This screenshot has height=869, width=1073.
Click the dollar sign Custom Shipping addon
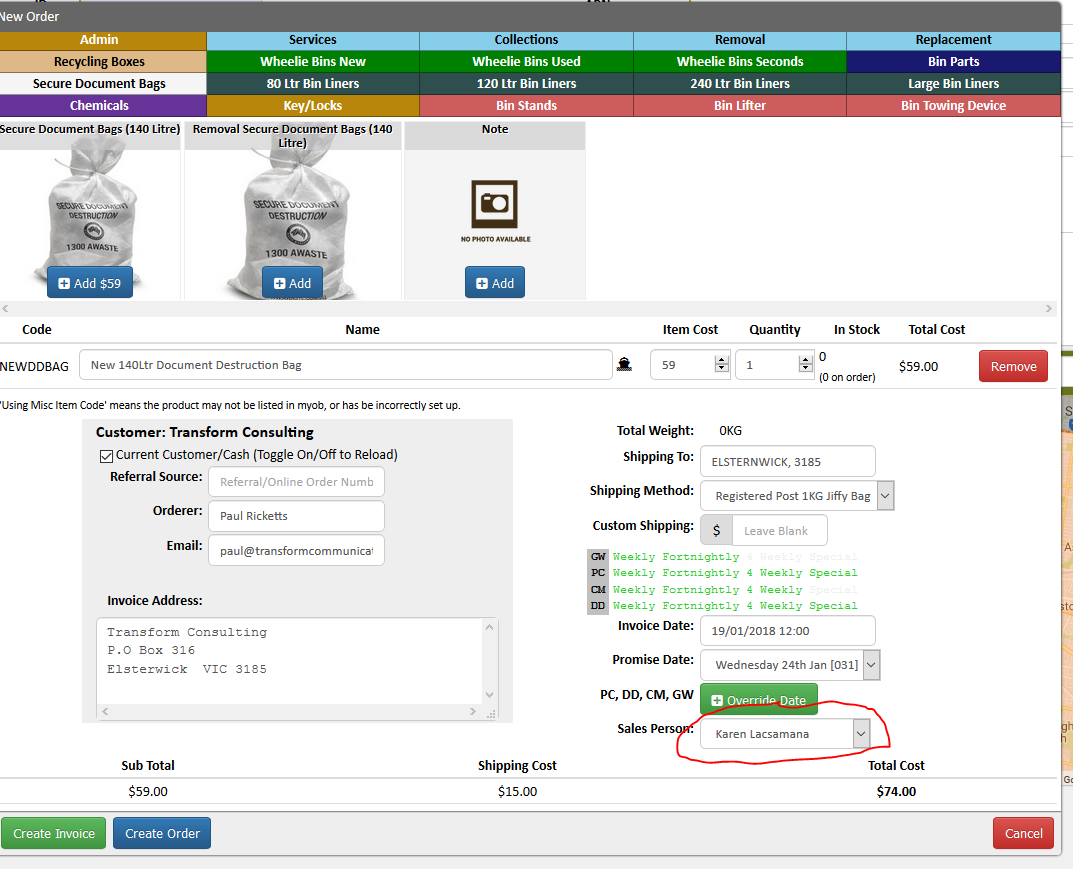[x=716, y=530]
